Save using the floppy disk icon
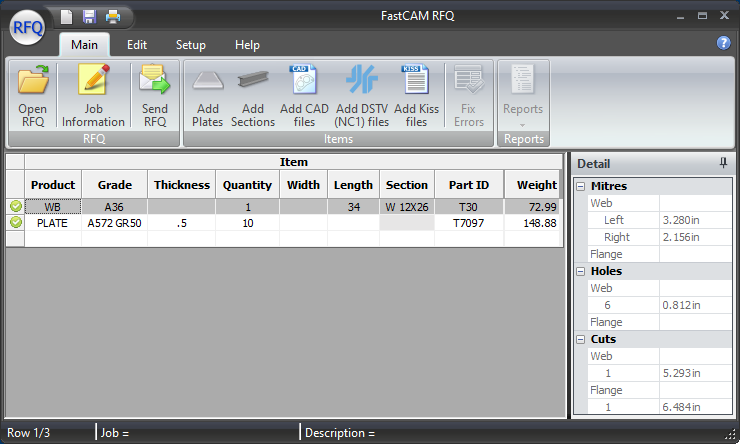740x444 pixels. point(89,17)
